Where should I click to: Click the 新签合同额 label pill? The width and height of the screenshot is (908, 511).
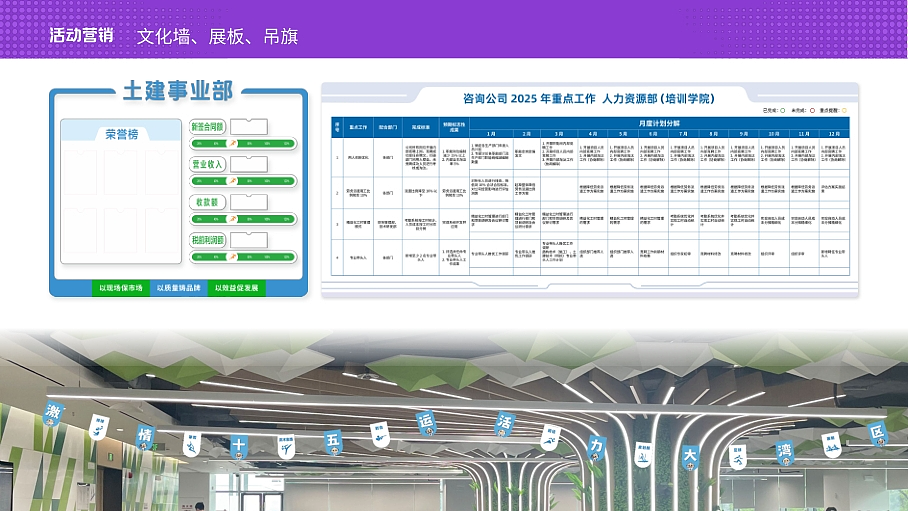pyautogui.click(x=207, y=126)
